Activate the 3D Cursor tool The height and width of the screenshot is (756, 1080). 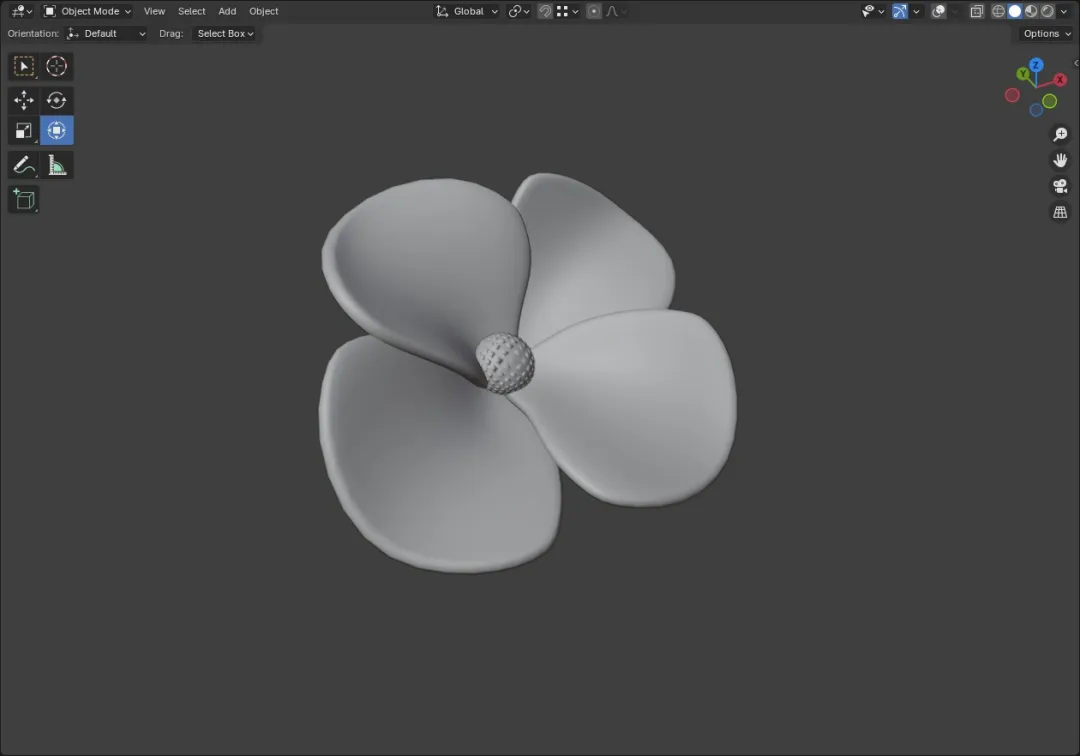pyautogui.click(x=56, y=66)
